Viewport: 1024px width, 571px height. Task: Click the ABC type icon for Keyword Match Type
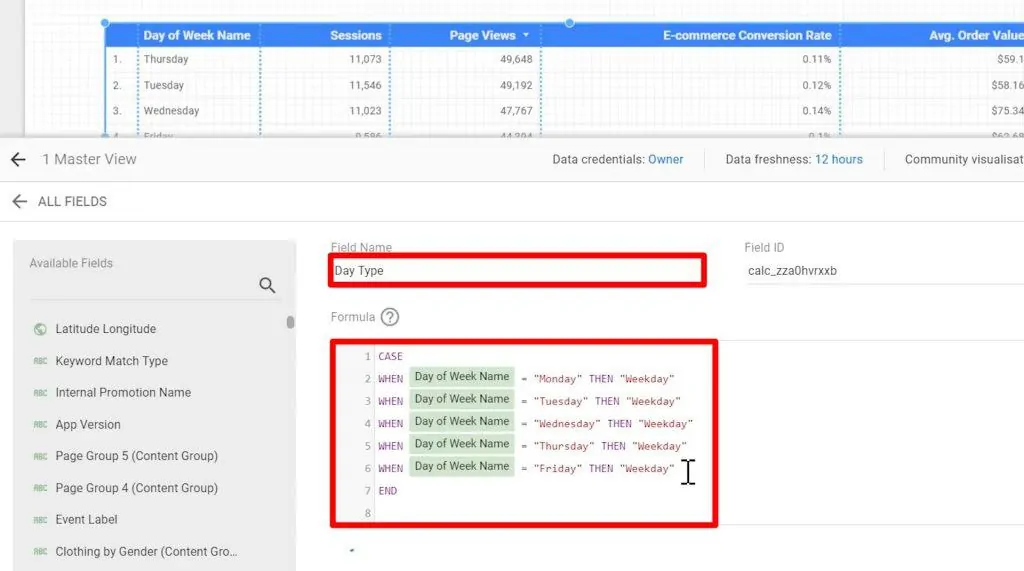(40, 361)
